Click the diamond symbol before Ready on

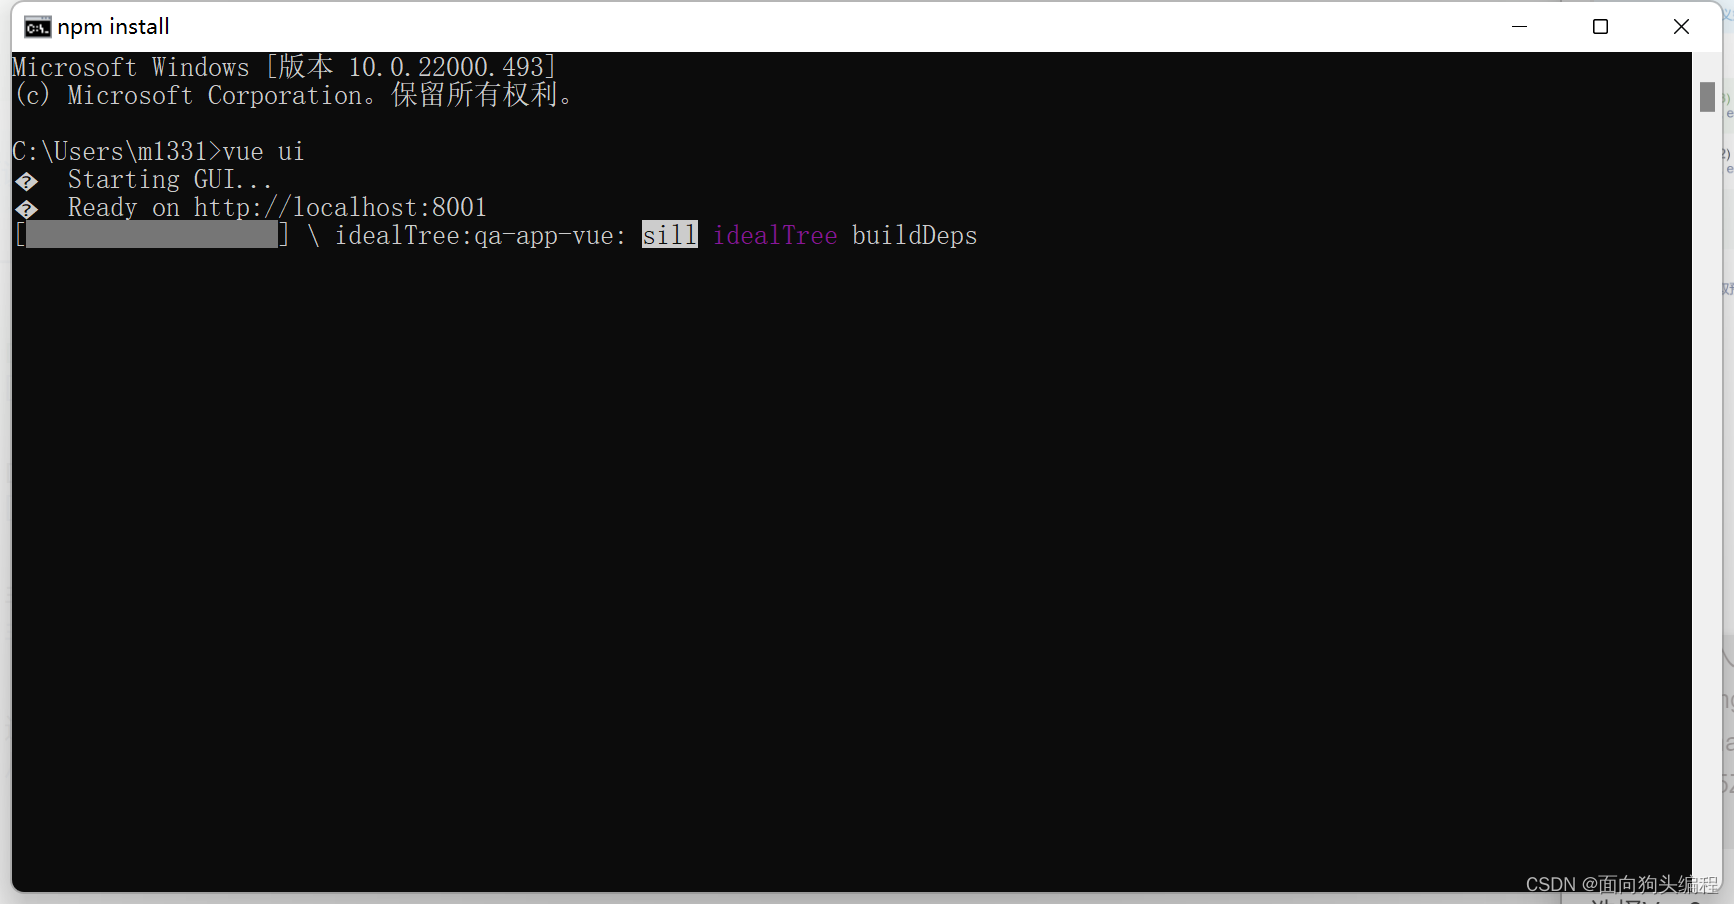27,209
